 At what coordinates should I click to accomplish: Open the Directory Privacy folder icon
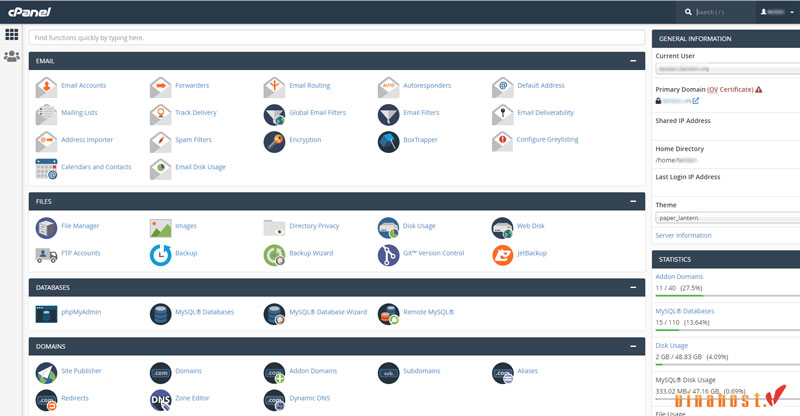point(274,227)
